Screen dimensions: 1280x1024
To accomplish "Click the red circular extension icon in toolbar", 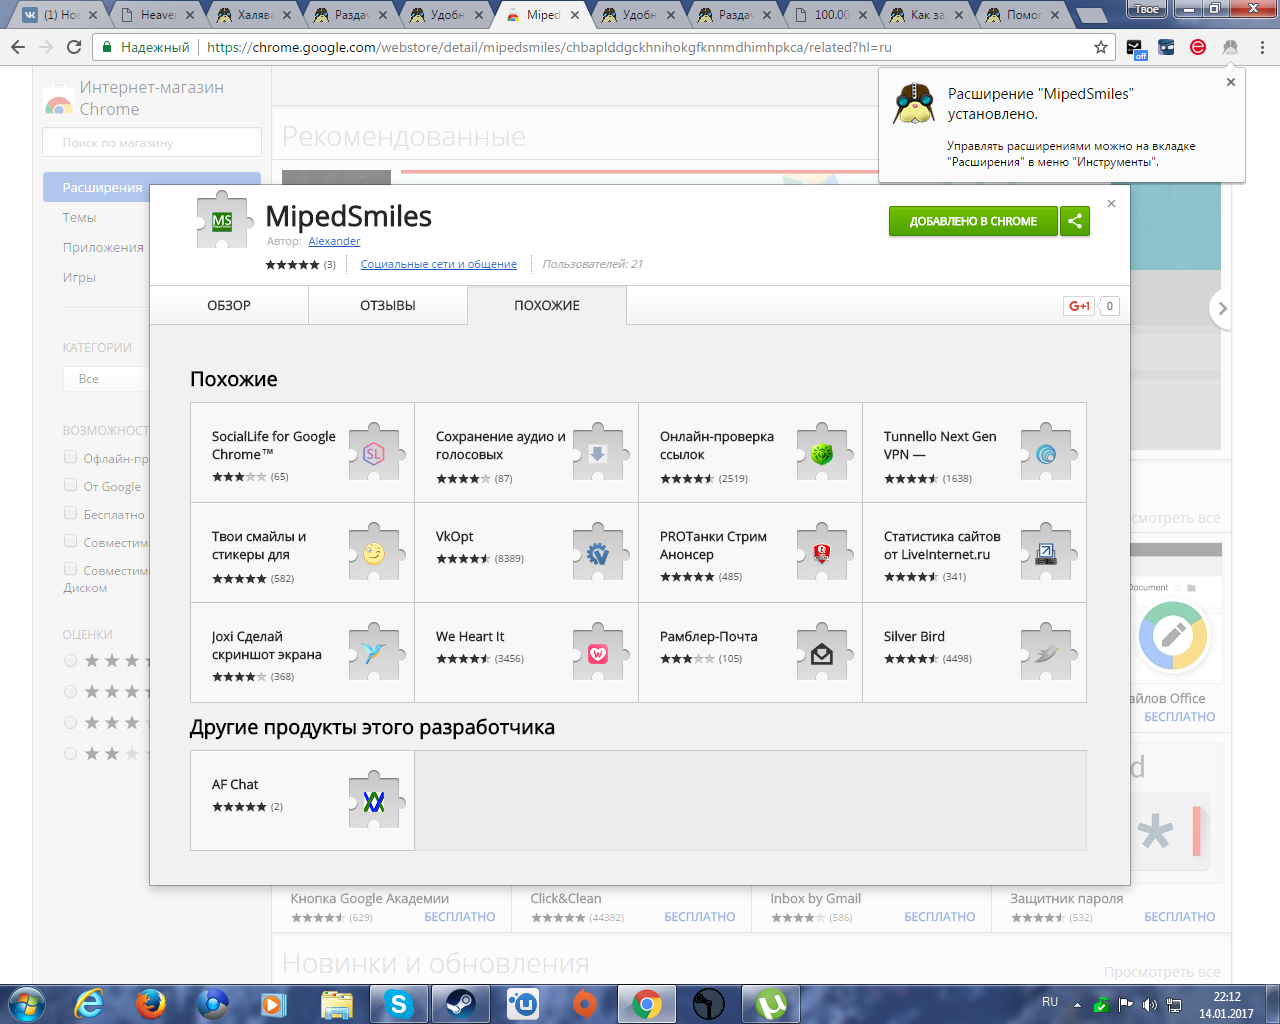I will 1198,47.
